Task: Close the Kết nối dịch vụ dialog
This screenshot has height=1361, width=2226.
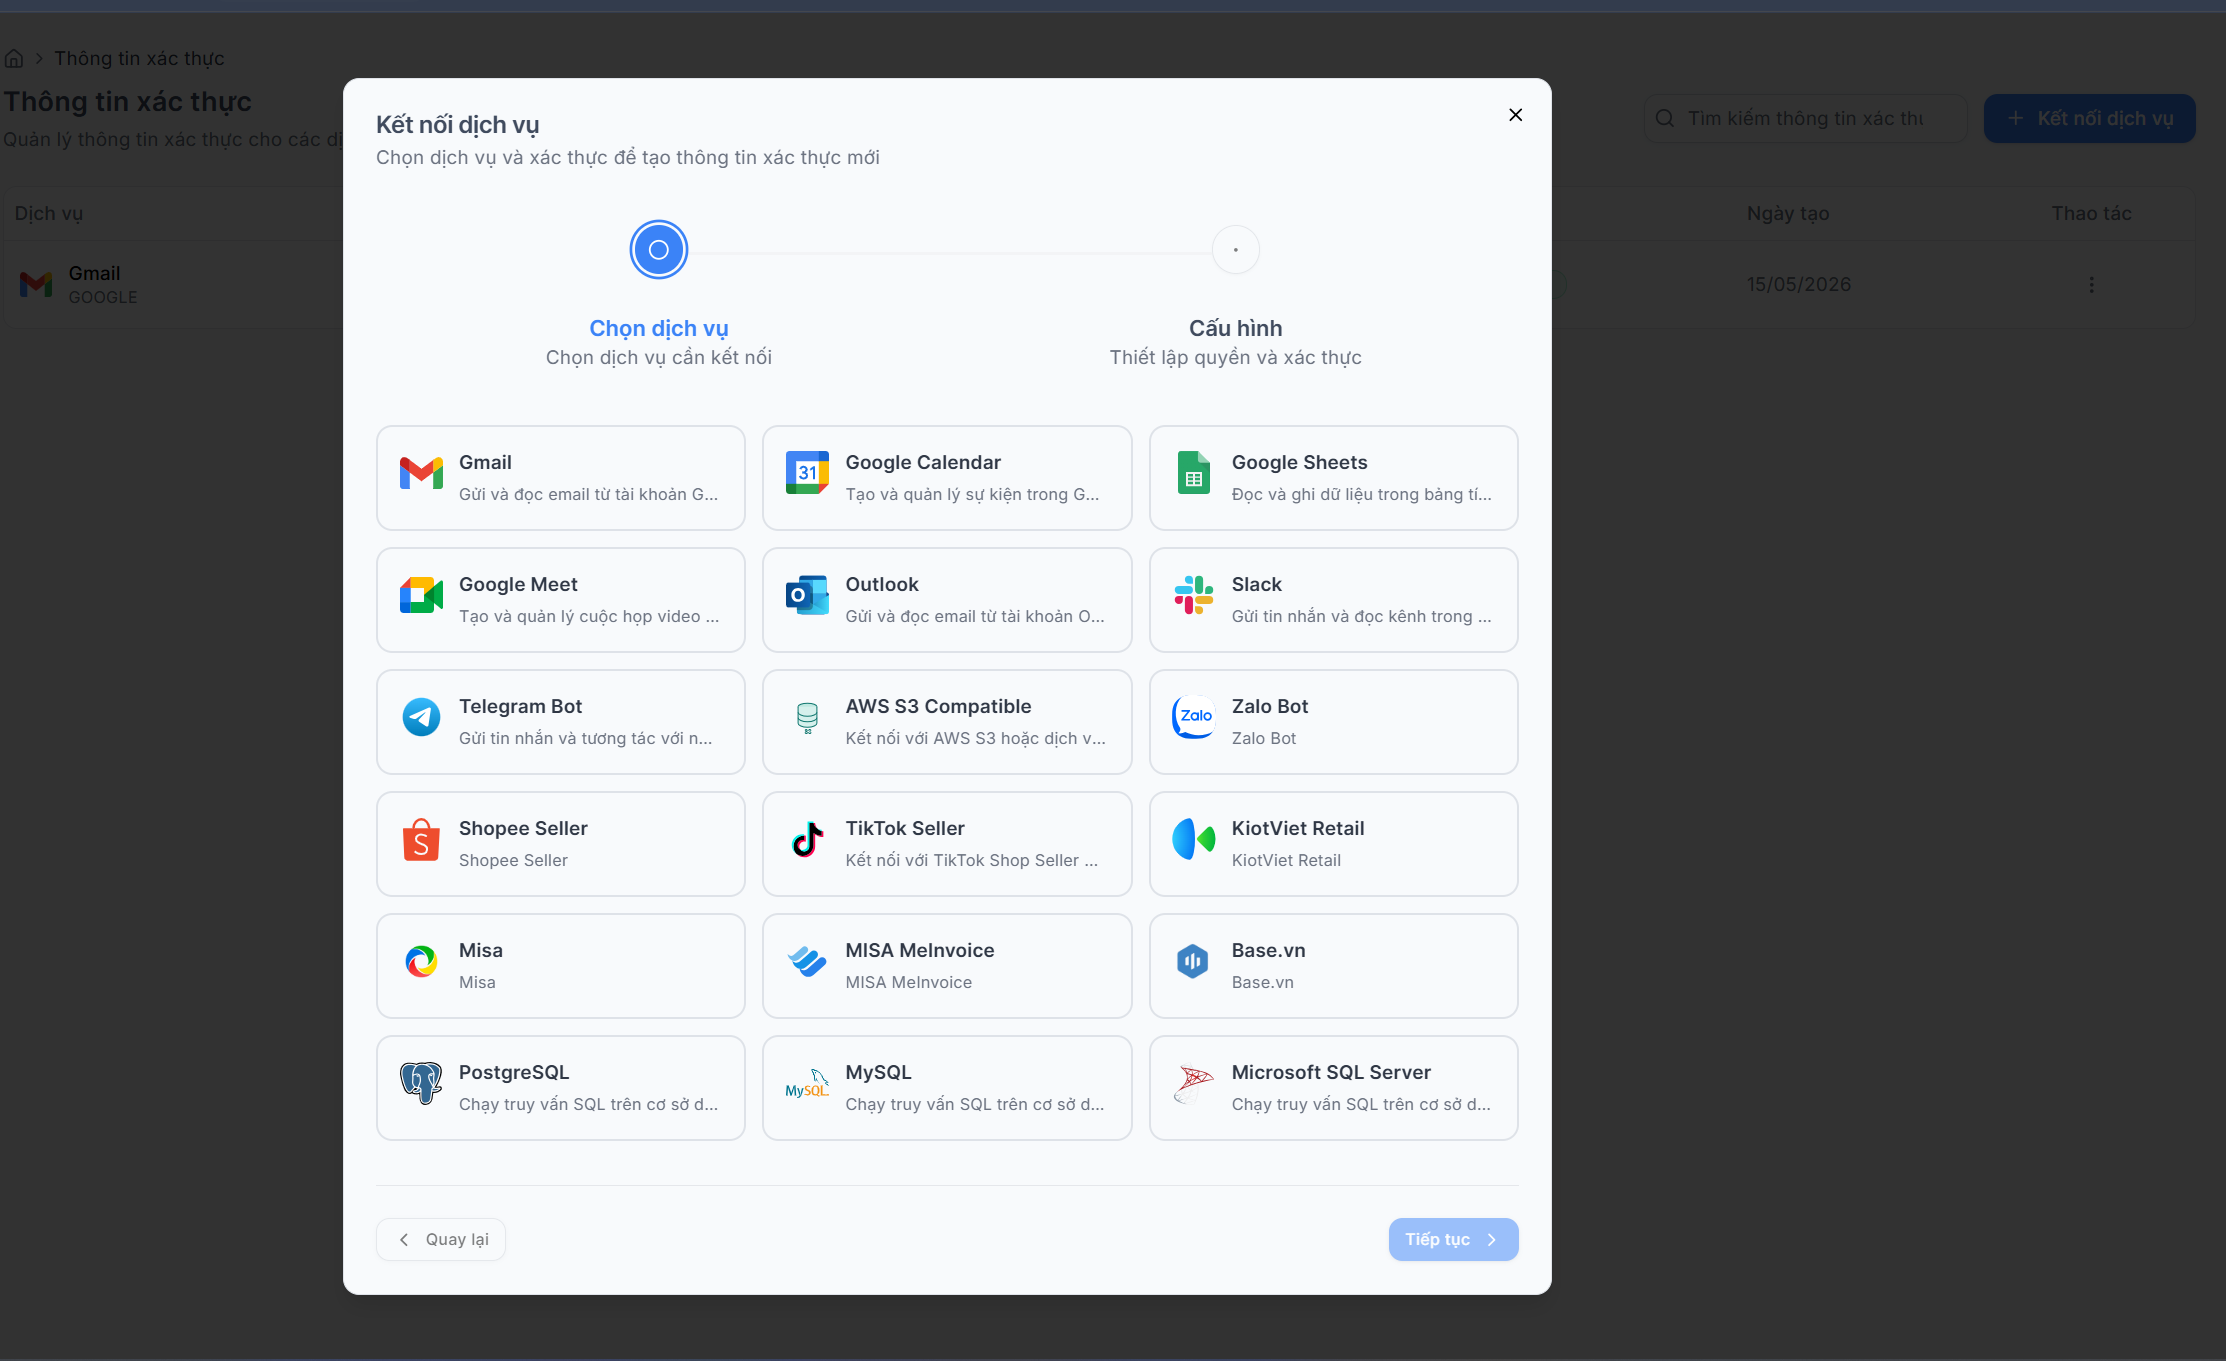Action: pyautogui.click(x=1515, y=115)
